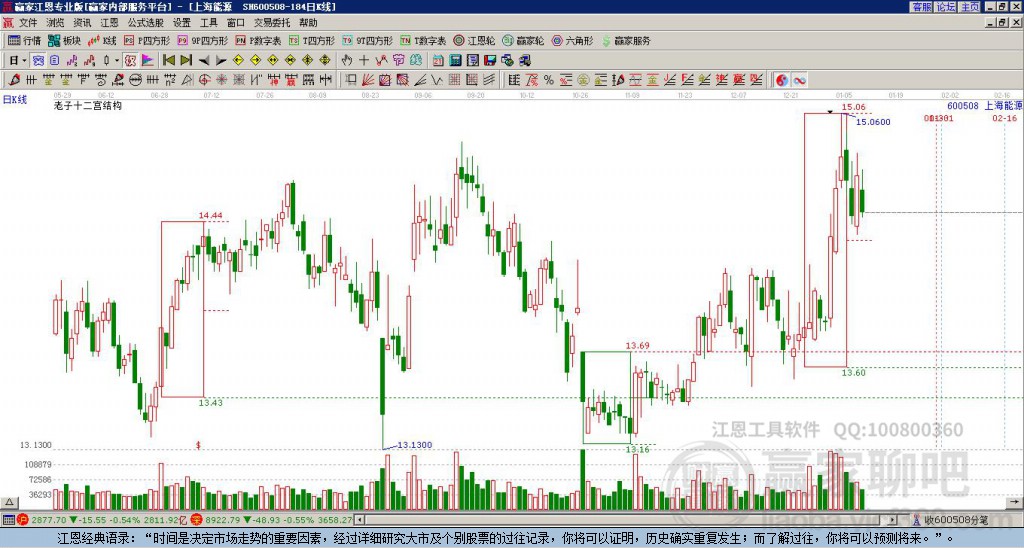
Task: Open the T数字表 time table
Action: coord(423,40)
